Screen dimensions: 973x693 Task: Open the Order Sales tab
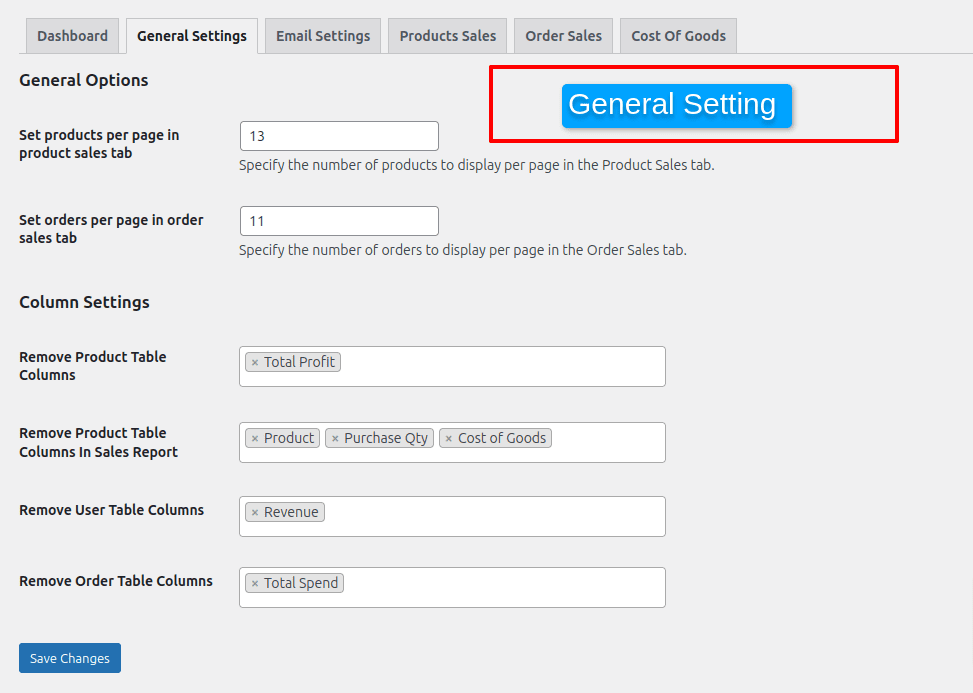click(563, 36)
